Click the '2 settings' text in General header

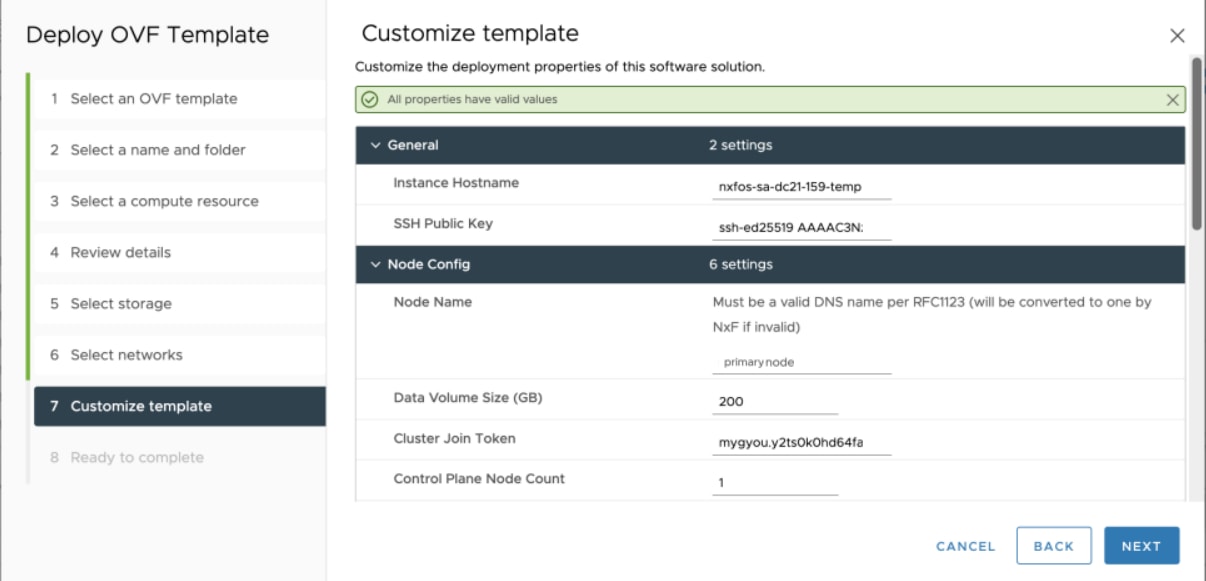tap(741, 145)
